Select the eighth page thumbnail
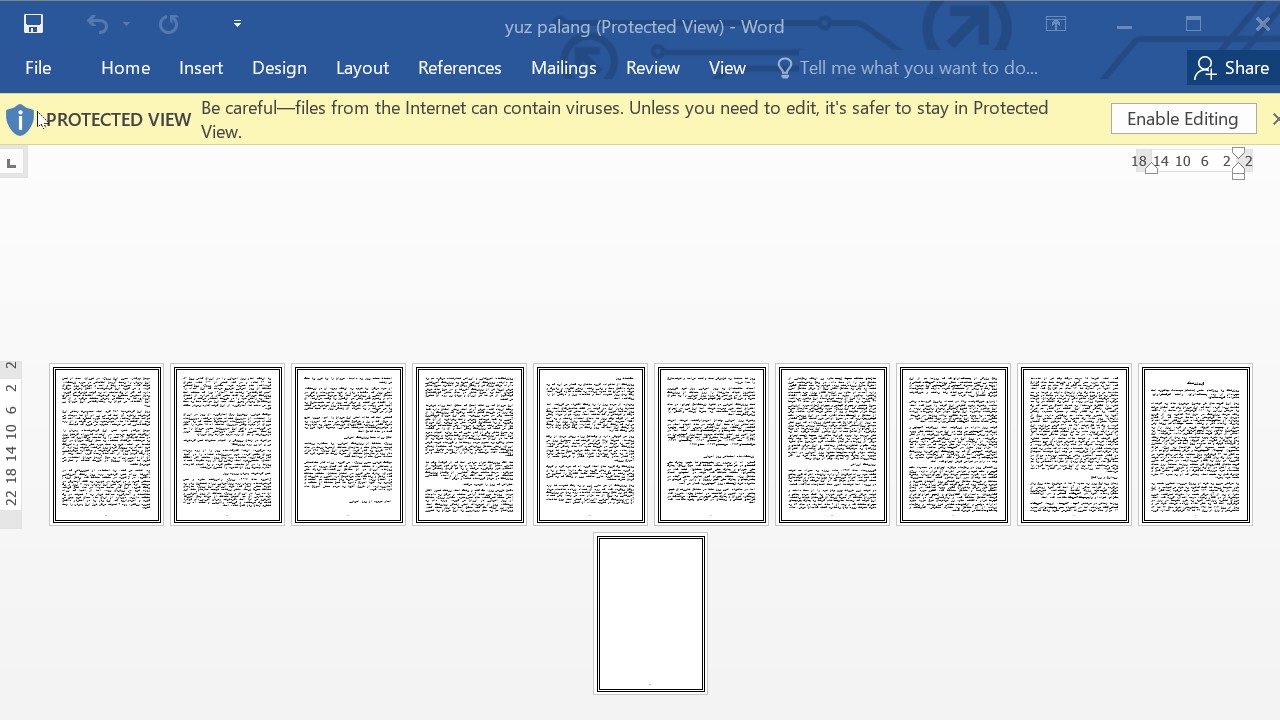 pos(954,445)
